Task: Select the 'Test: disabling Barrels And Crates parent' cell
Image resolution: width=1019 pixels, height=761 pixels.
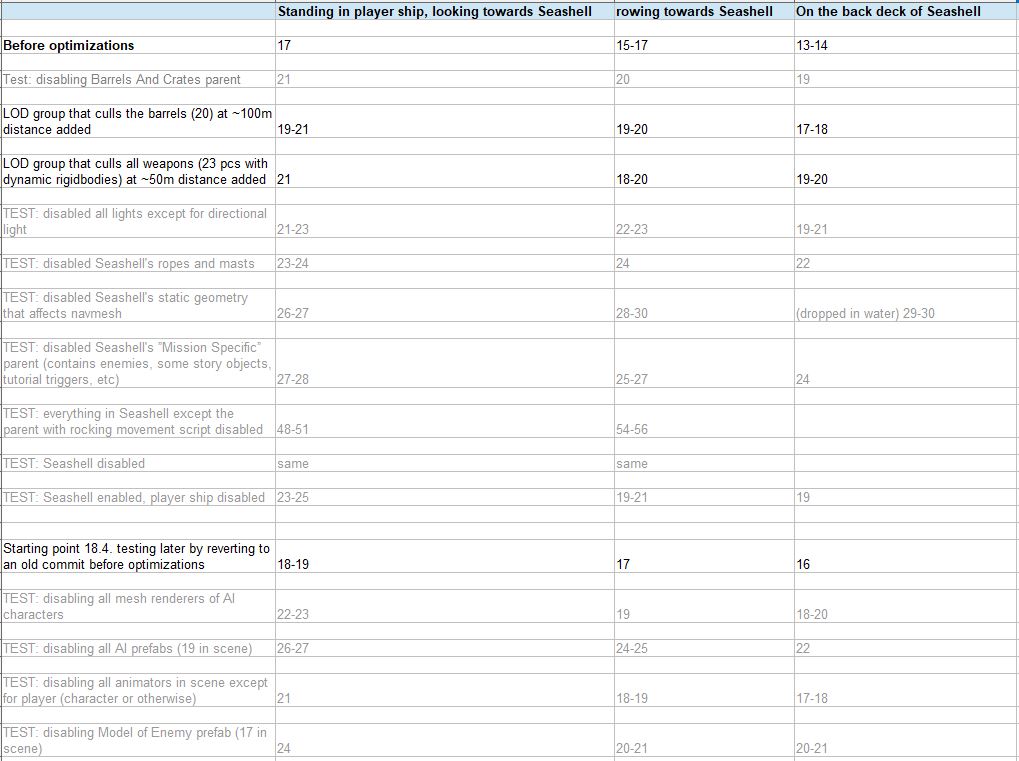Action: [122, 80]
